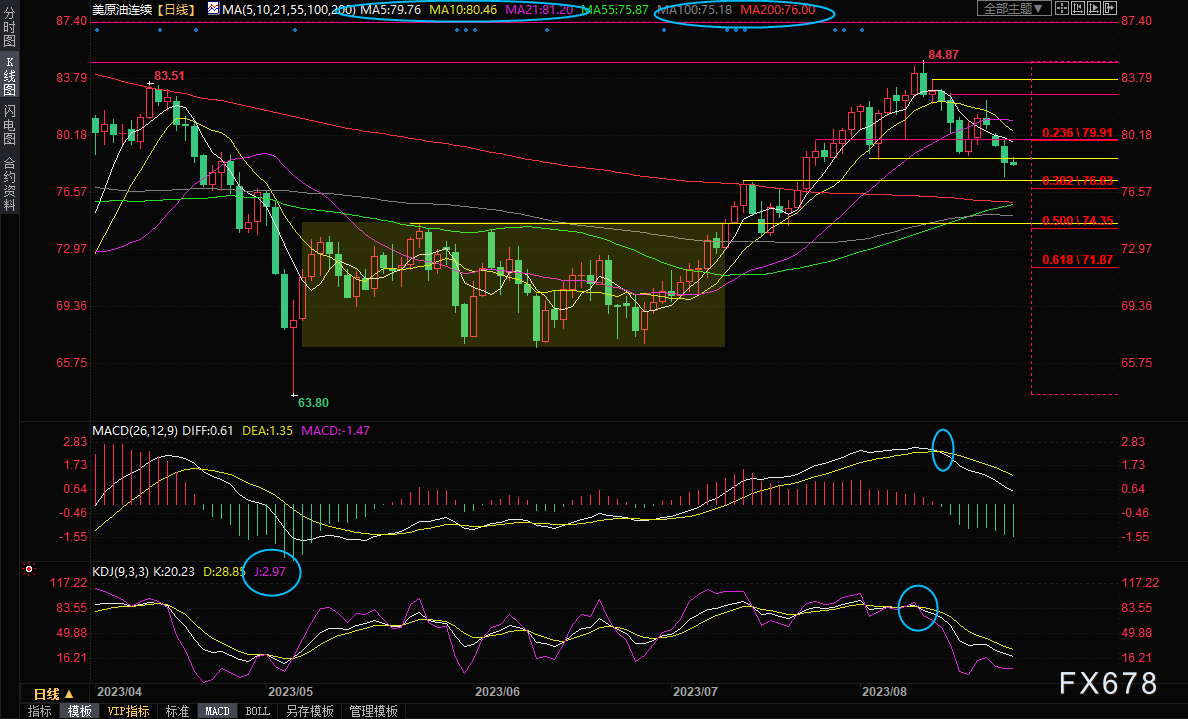
Task: Open the 全部主题 dropdown
Action: [1014, 8]
